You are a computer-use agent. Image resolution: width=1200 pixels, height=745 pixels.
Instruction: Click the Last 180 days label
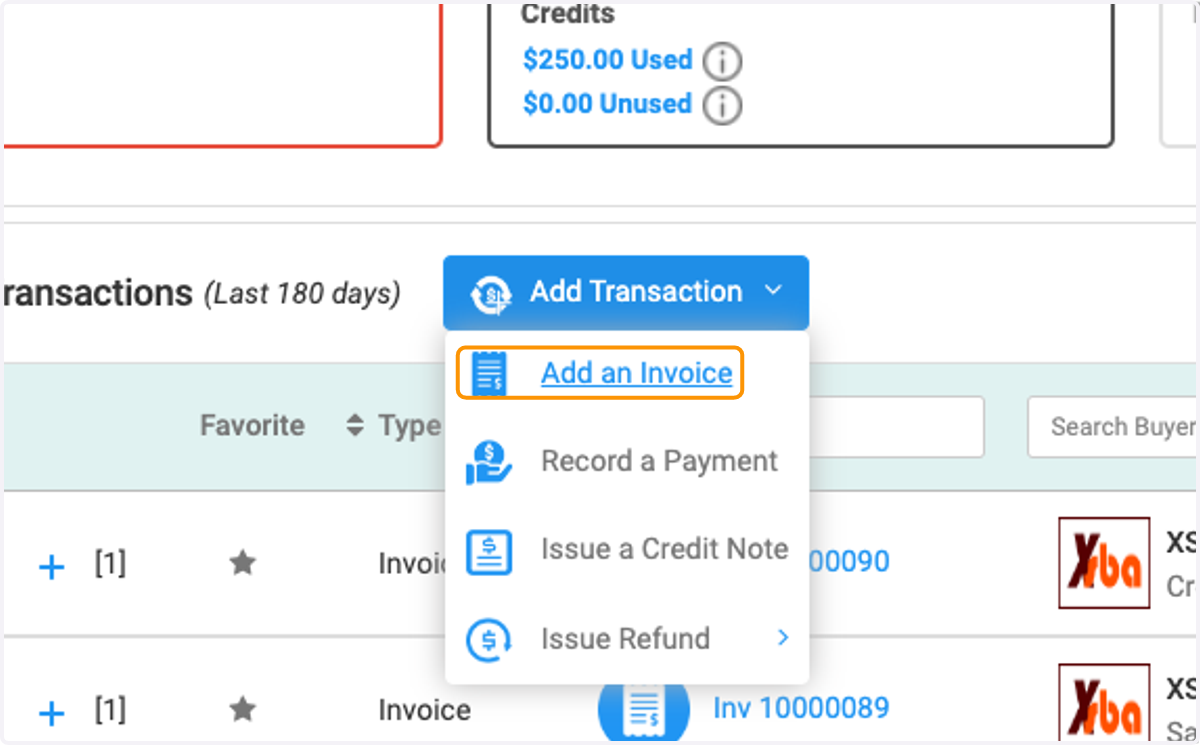click(x=302, y=294)
